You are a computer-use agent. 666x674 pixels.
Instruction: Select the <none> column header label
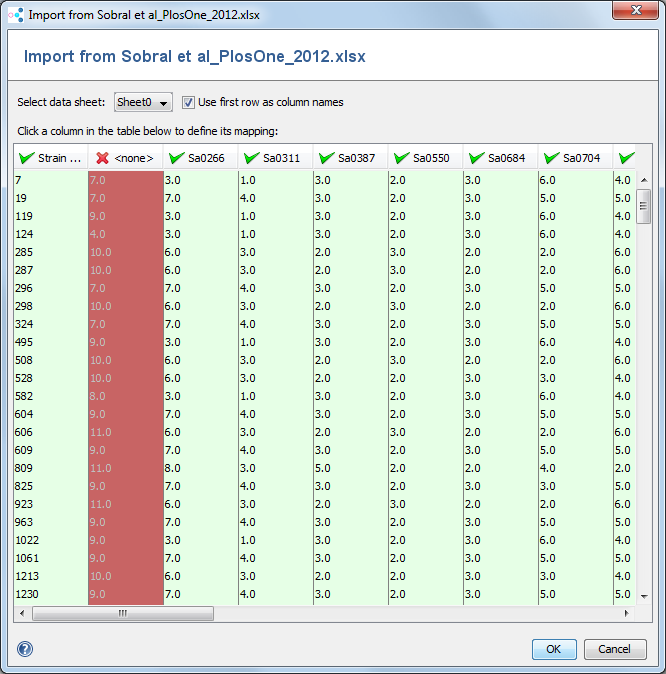(134, 158)
